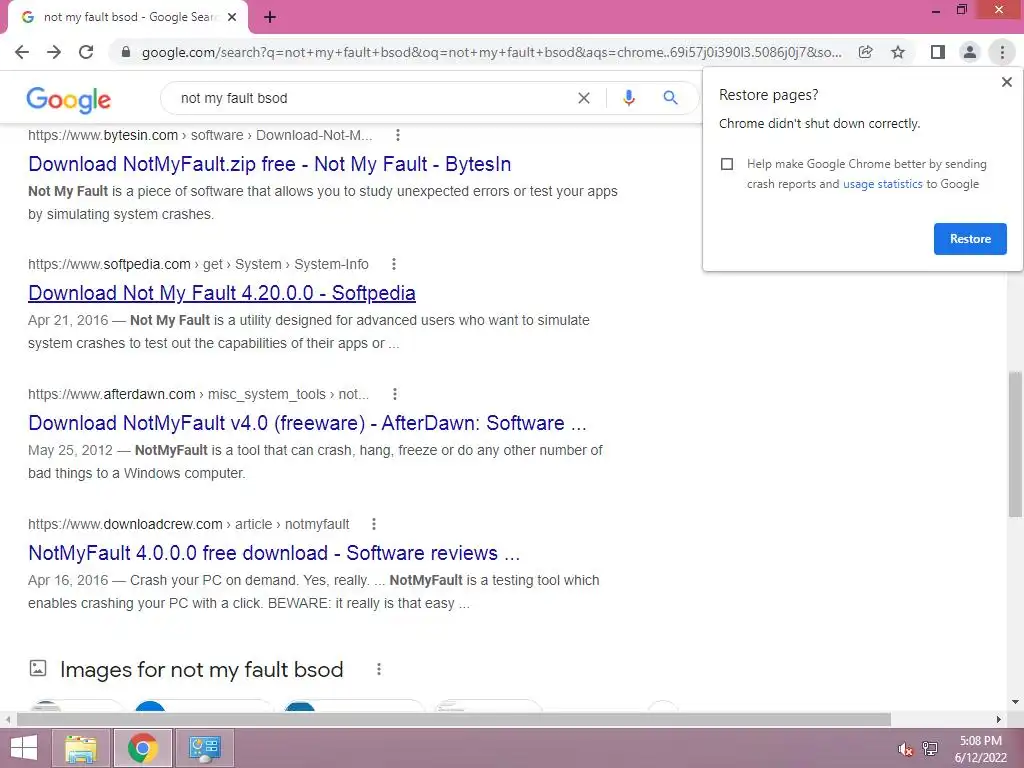The width and height of the screenshot is (1024, 768).
Task: Bookmark this page with the star icon
Action: click(898, 52)
